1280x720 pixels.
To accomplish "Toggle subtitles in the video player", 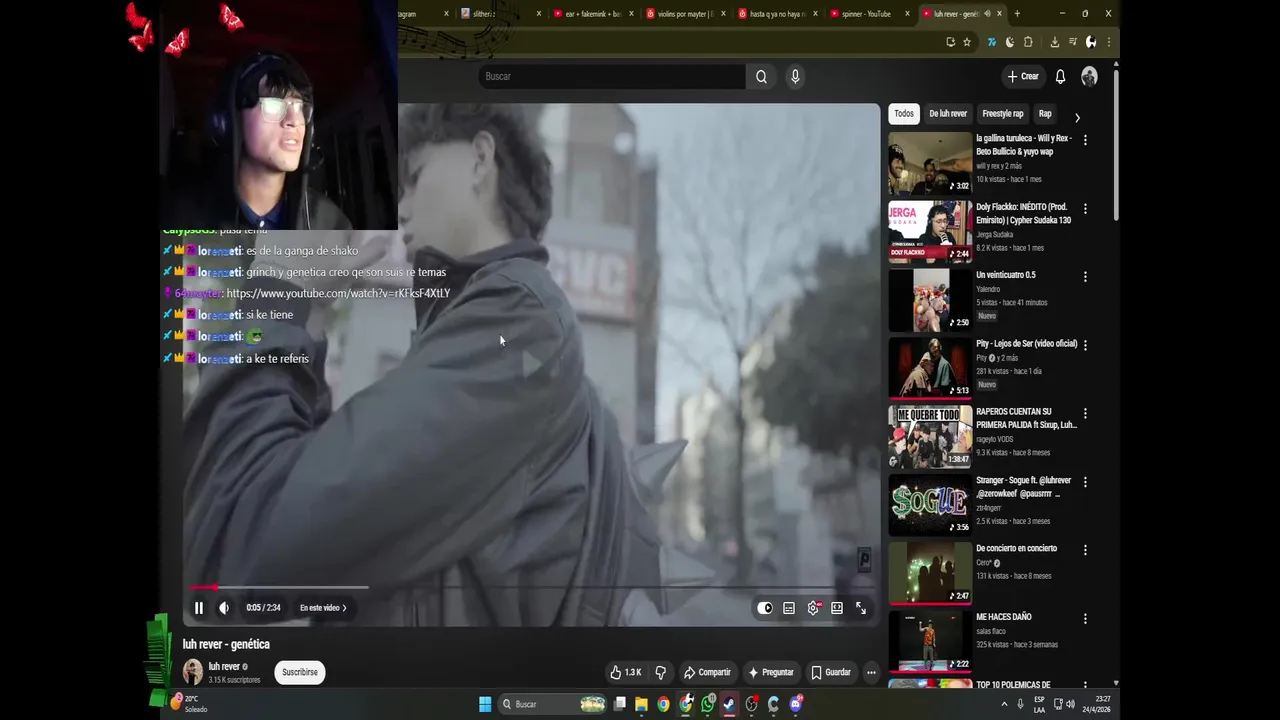I will (x=789, y=608).
